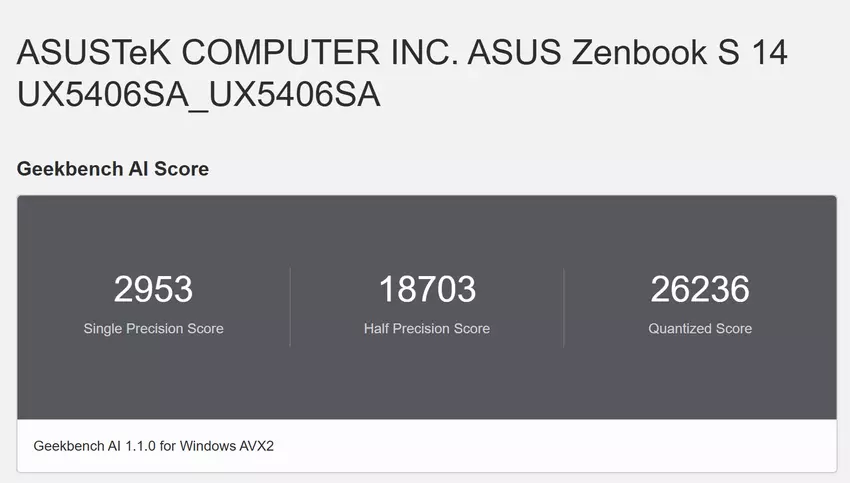
Task: Click the Single Precision Score label
Action: point(153,328)
